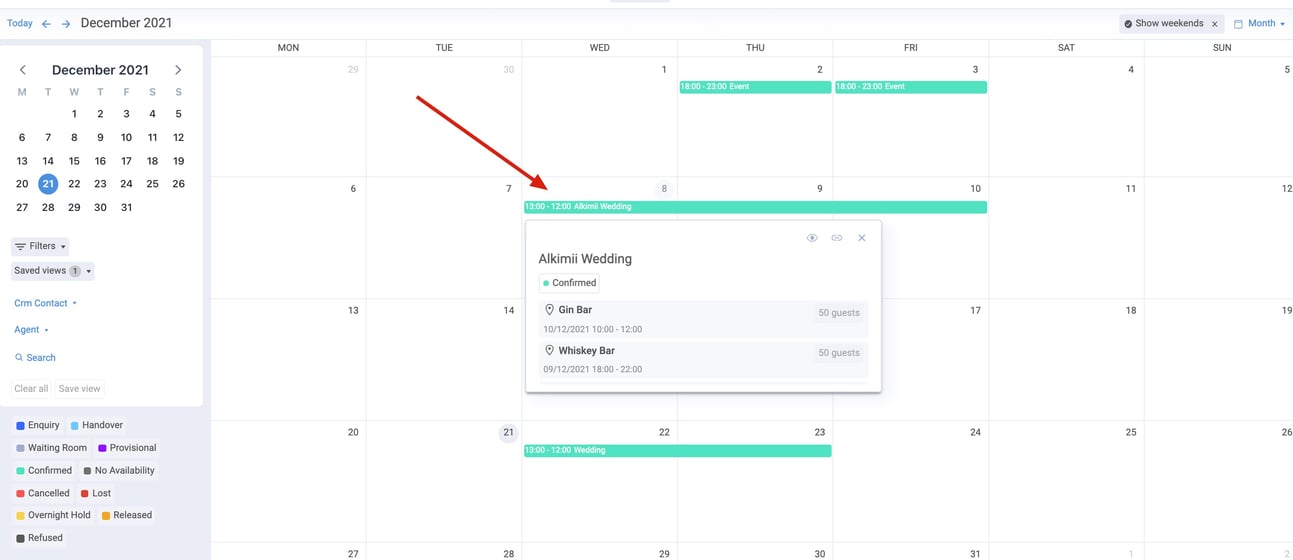Remove the Show weekends filter chip
The height and width of the screenshot is (560, 1293).
coord(1215,24)
